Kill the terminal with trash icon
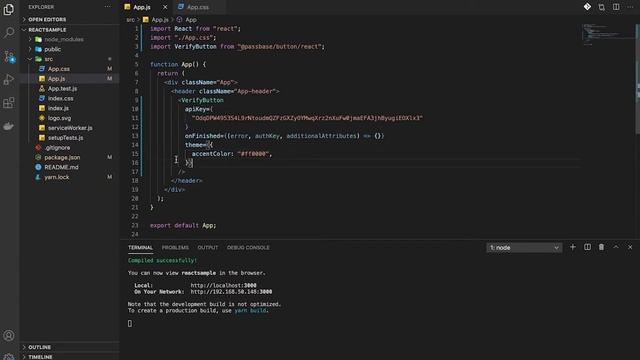This screenshot has width=640, height=360. 601,247
